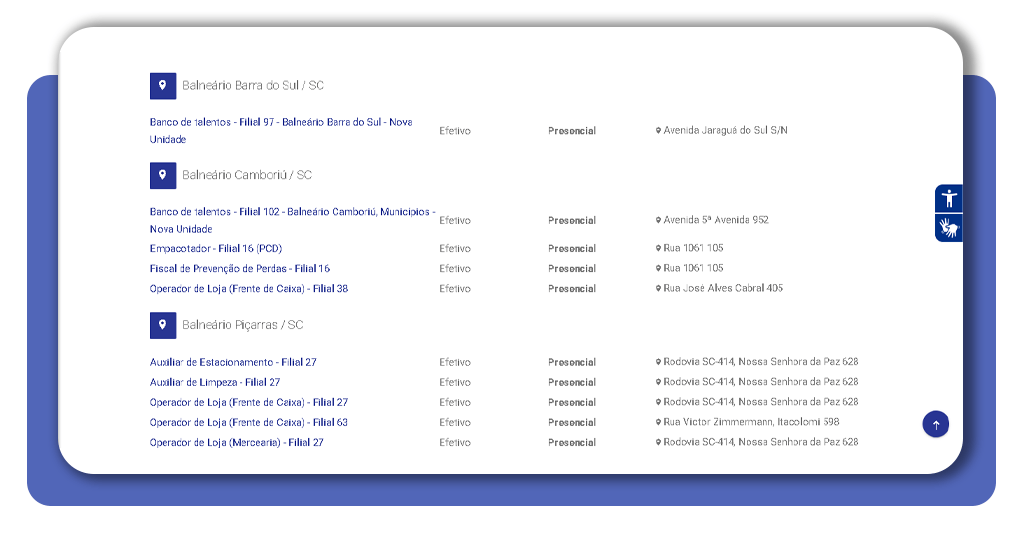The height and width of the screenshot is (536, 1024).
Task: Click location pin icon beside Balneário Piçarras
Action: click(x=163, y=325)
